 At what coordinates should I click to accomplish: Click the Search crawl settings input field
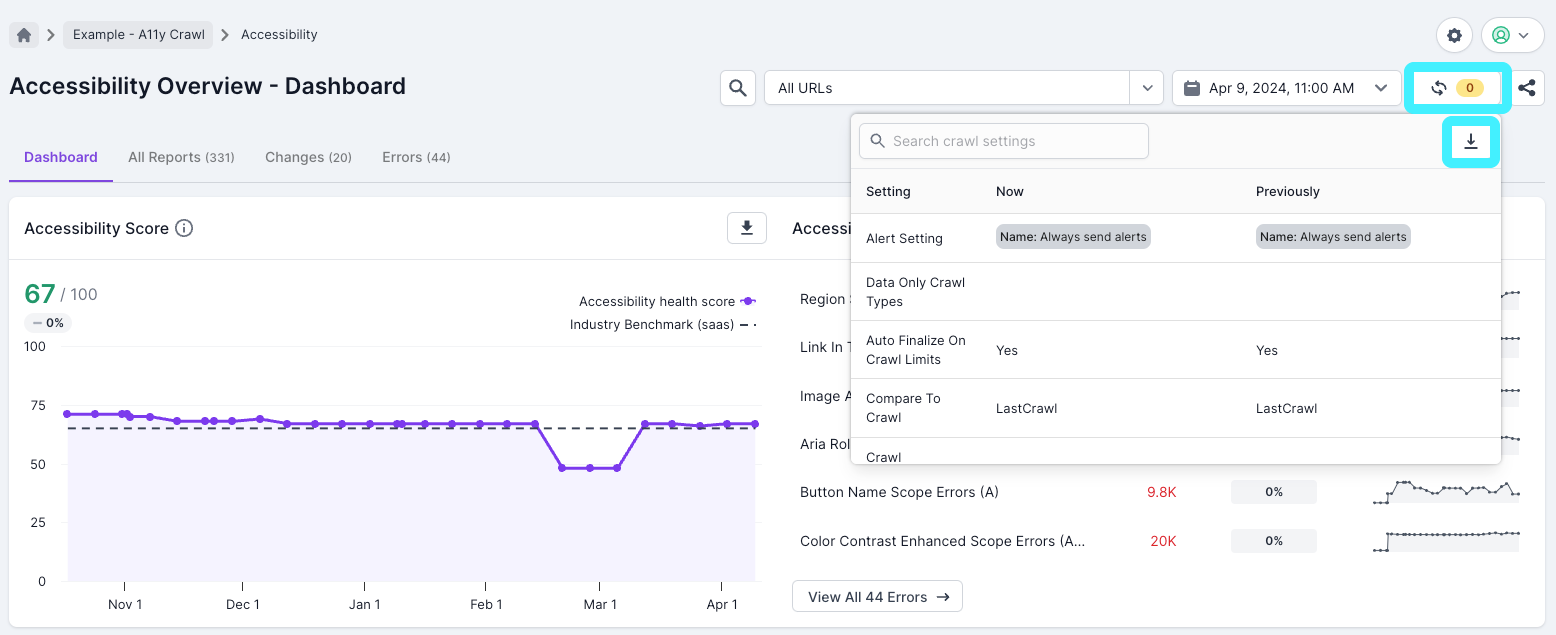pos(1003,141)
